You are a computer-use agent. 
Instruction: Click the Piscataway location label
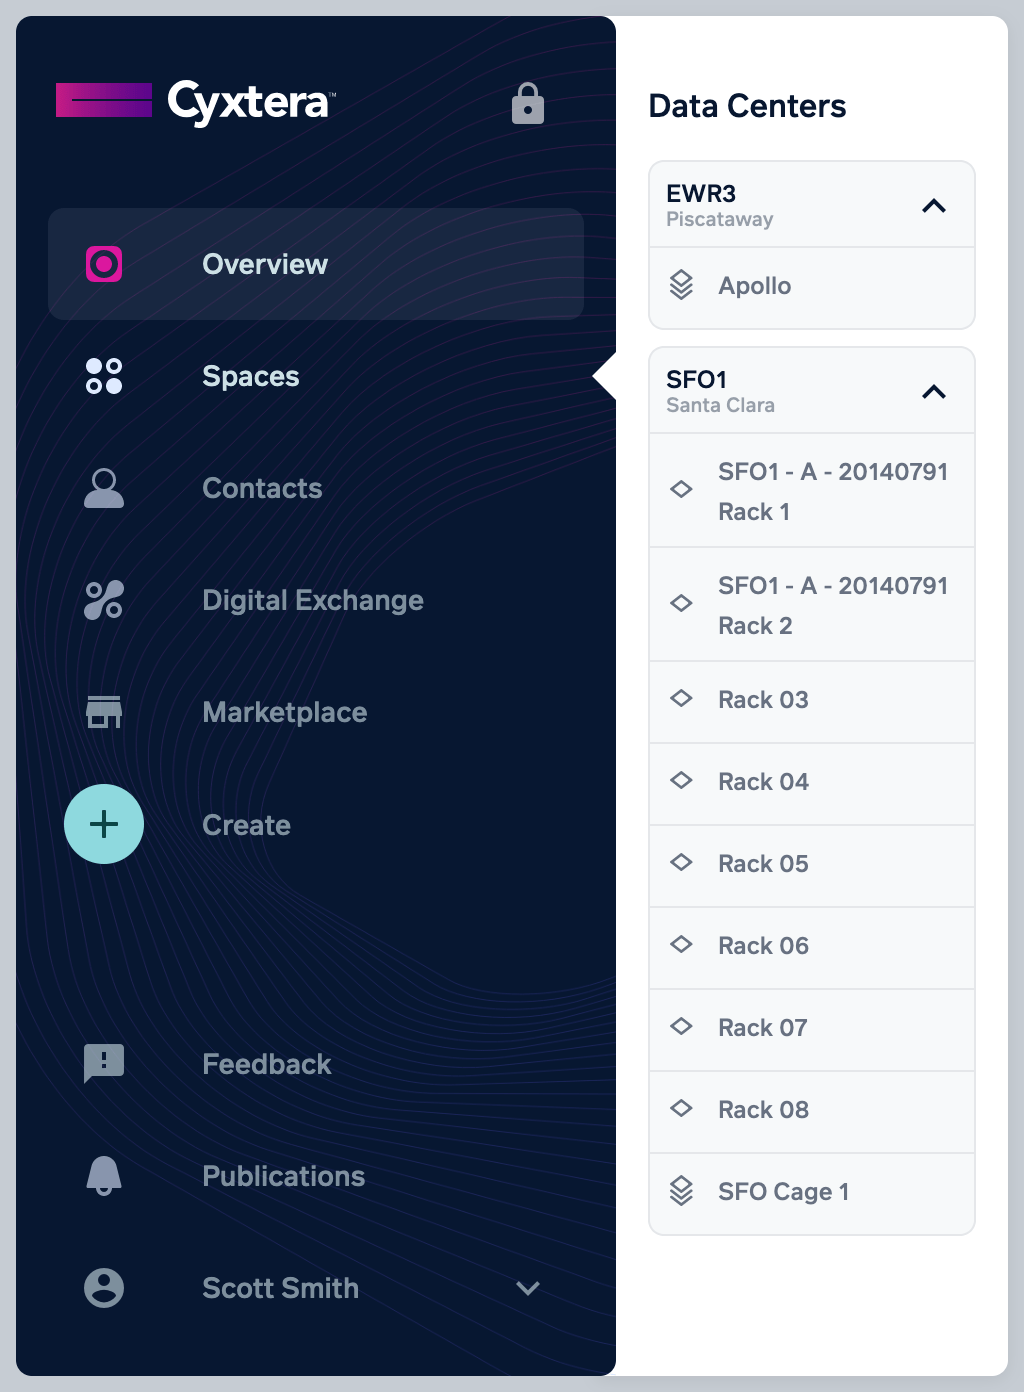point(720,219)
